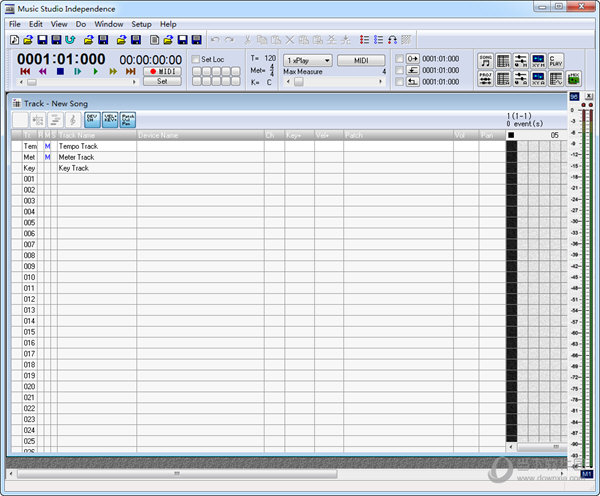Click the green chip device icon
The width and height of the screenshot is (600, 496).
pyautogui.click(x=574, y=78)
